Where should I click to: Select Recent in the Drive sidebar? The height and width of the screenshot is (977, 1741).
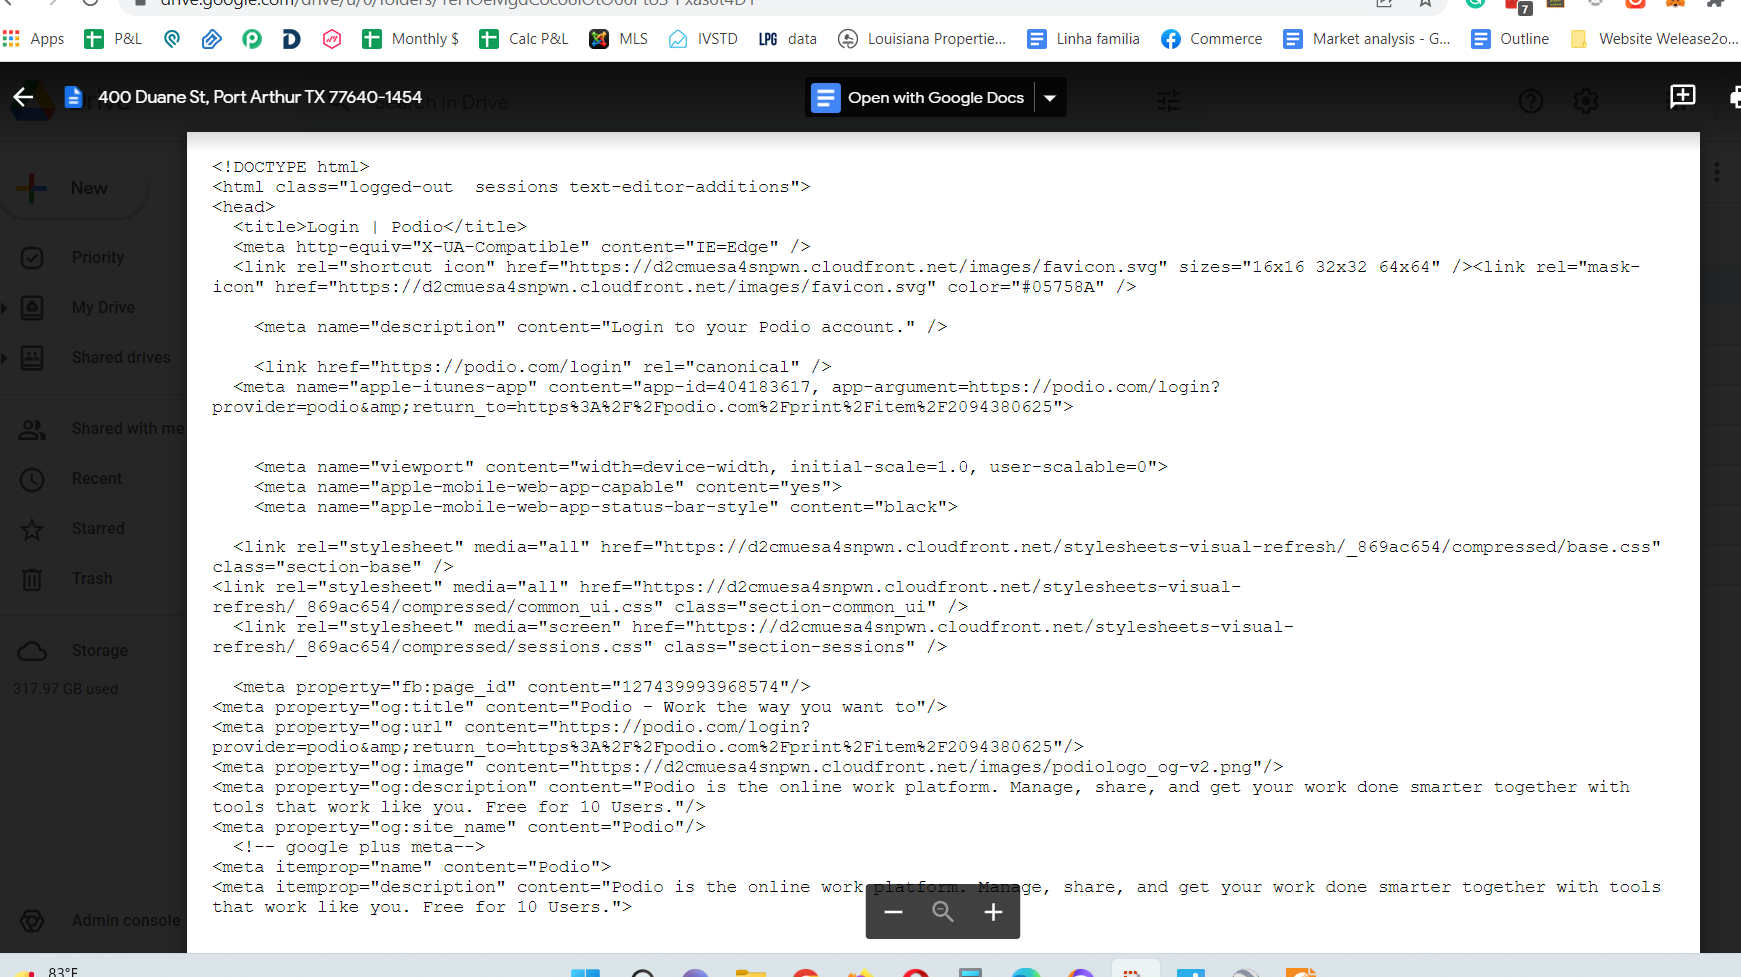pos(96,479)
